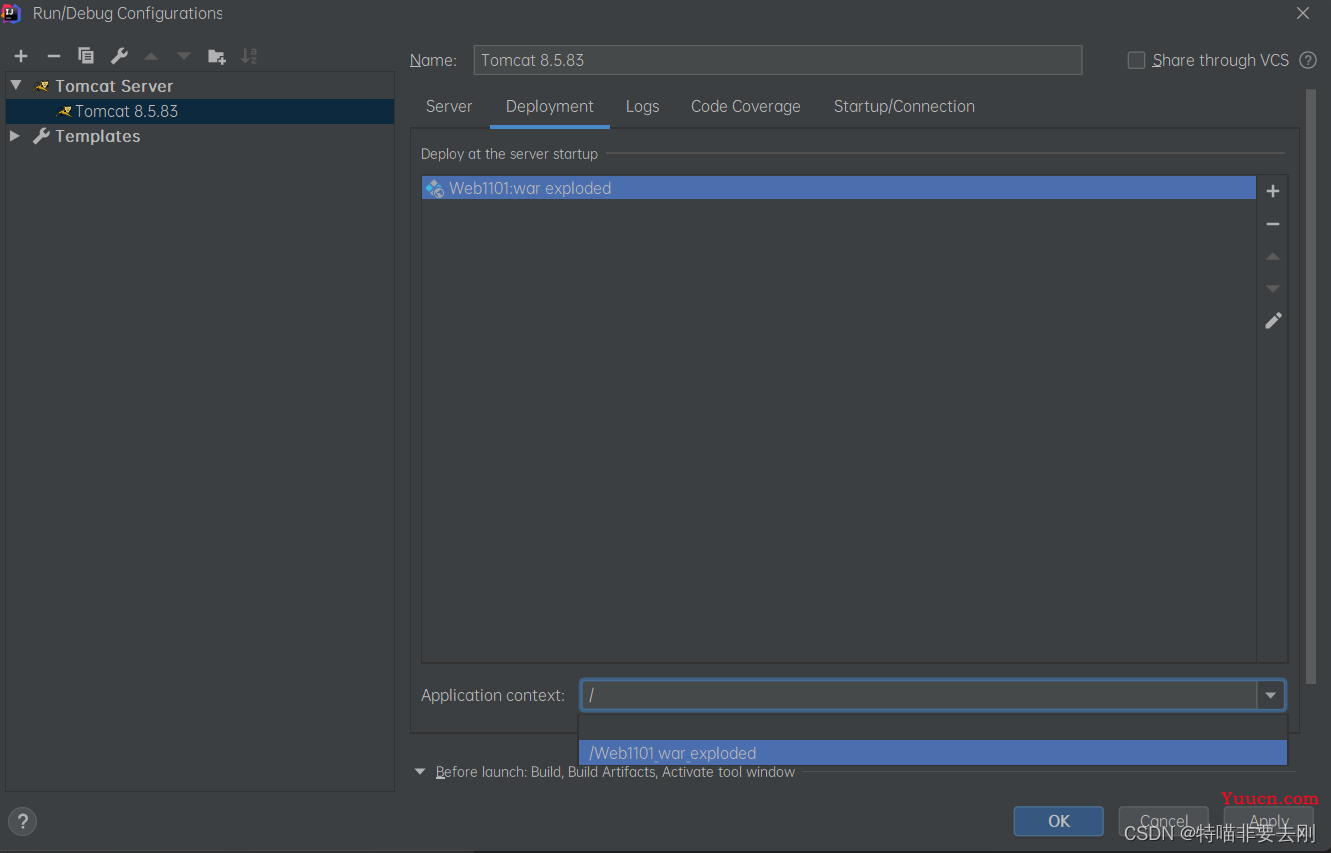Move deployment artifact up
This screenshot has height=853, width=1331.
pos(1273,257)
